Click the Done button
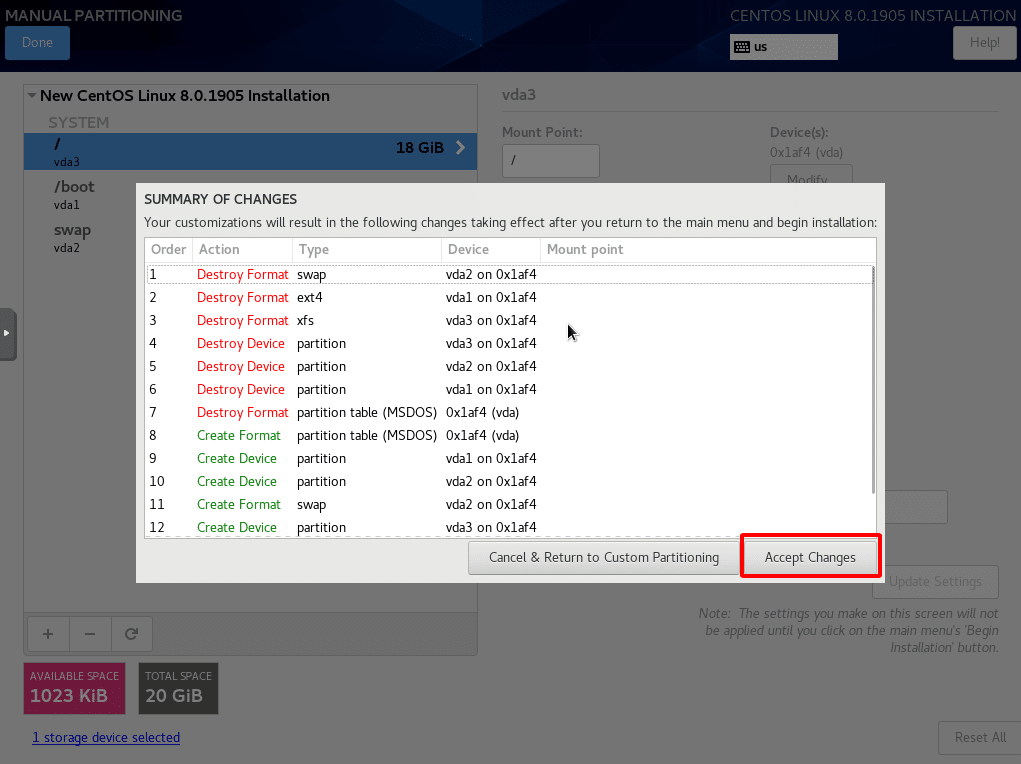1021x764 pixels. [37, 43]
